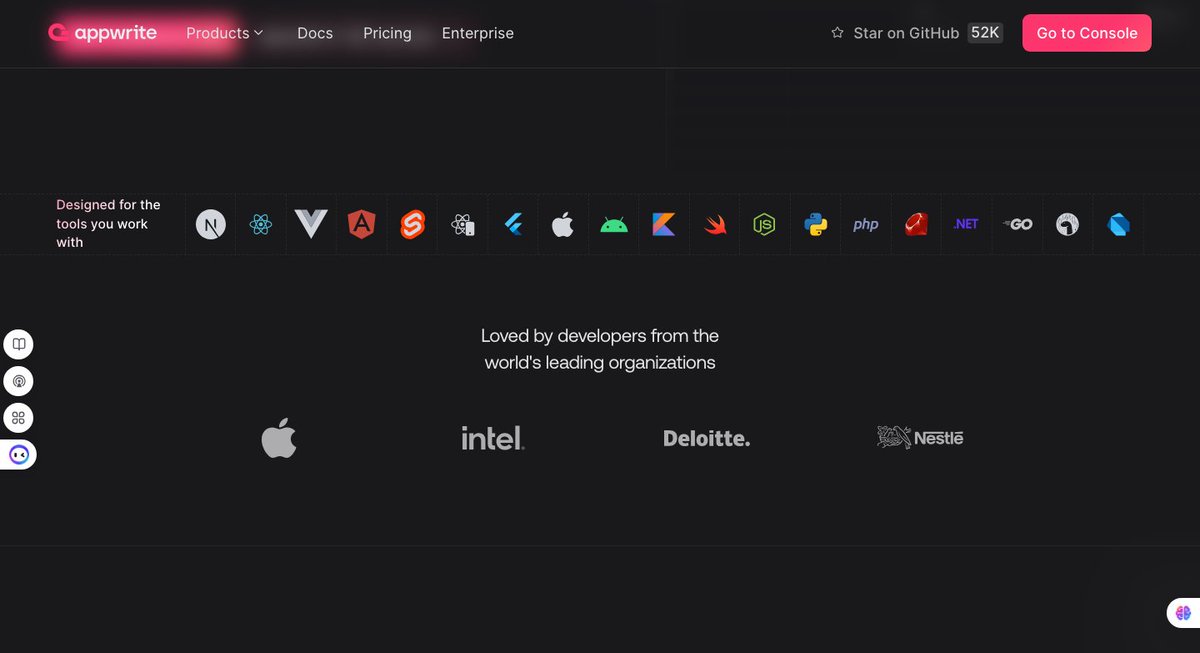Click the 'Designed for the tools you work with' text
Image resolution: width=1200 pixels, height=653 pixels.
[108, 224]
